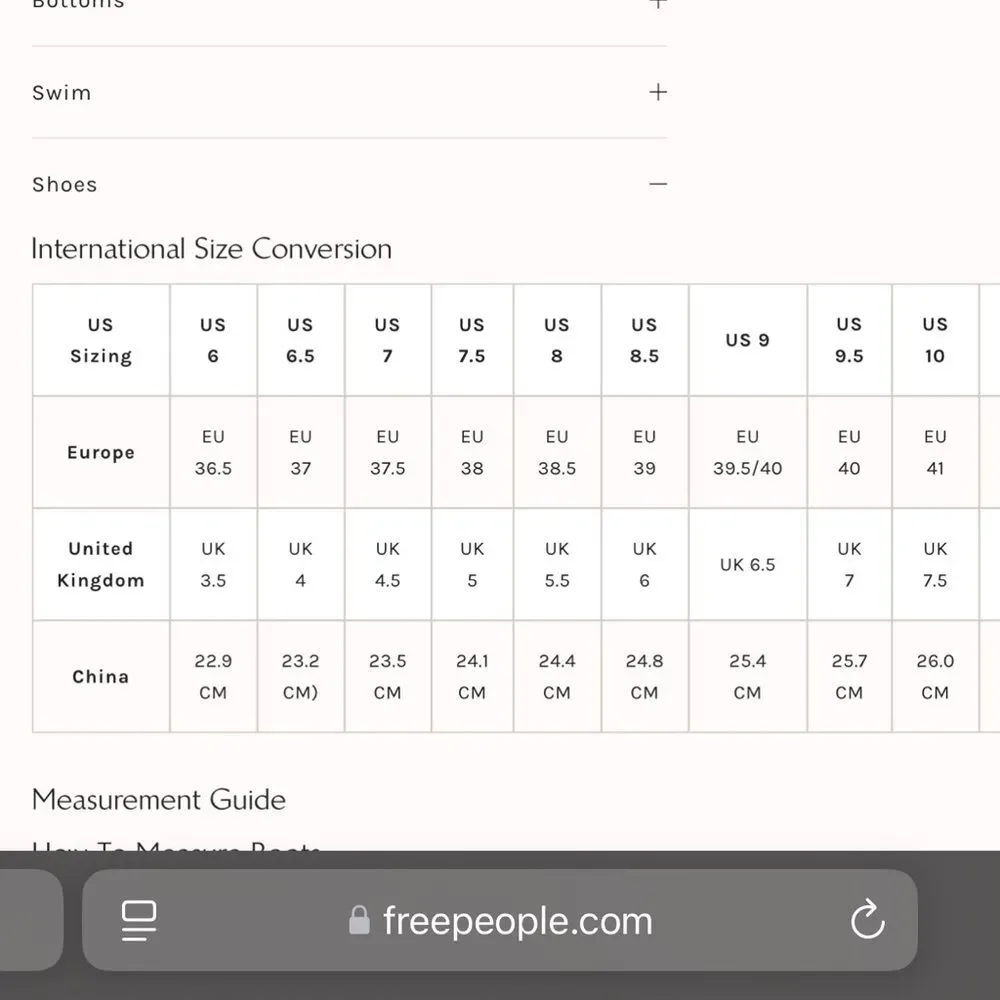
Task: Open the reader/page menu icon
Action: [x=138, y=920]
